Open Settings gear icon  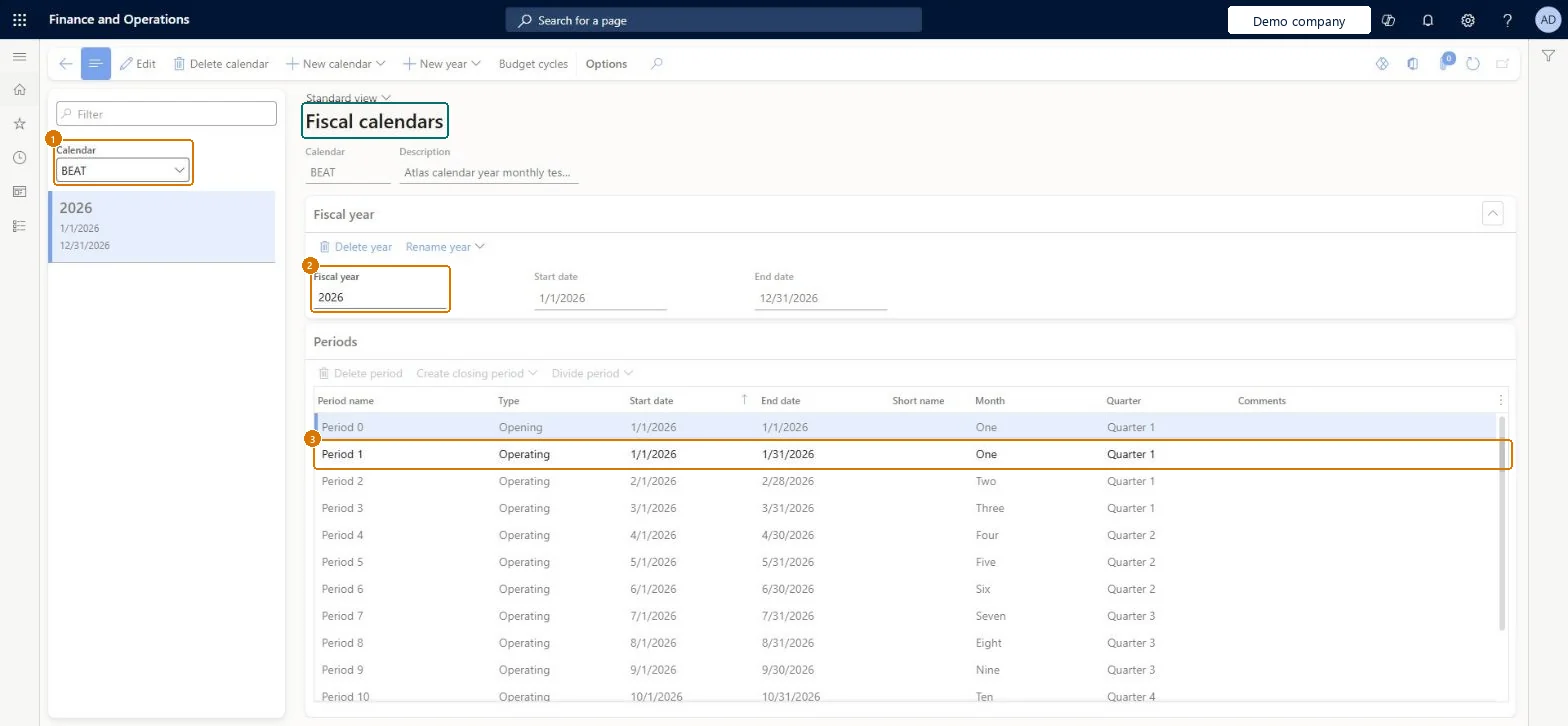click(1468, 20)
